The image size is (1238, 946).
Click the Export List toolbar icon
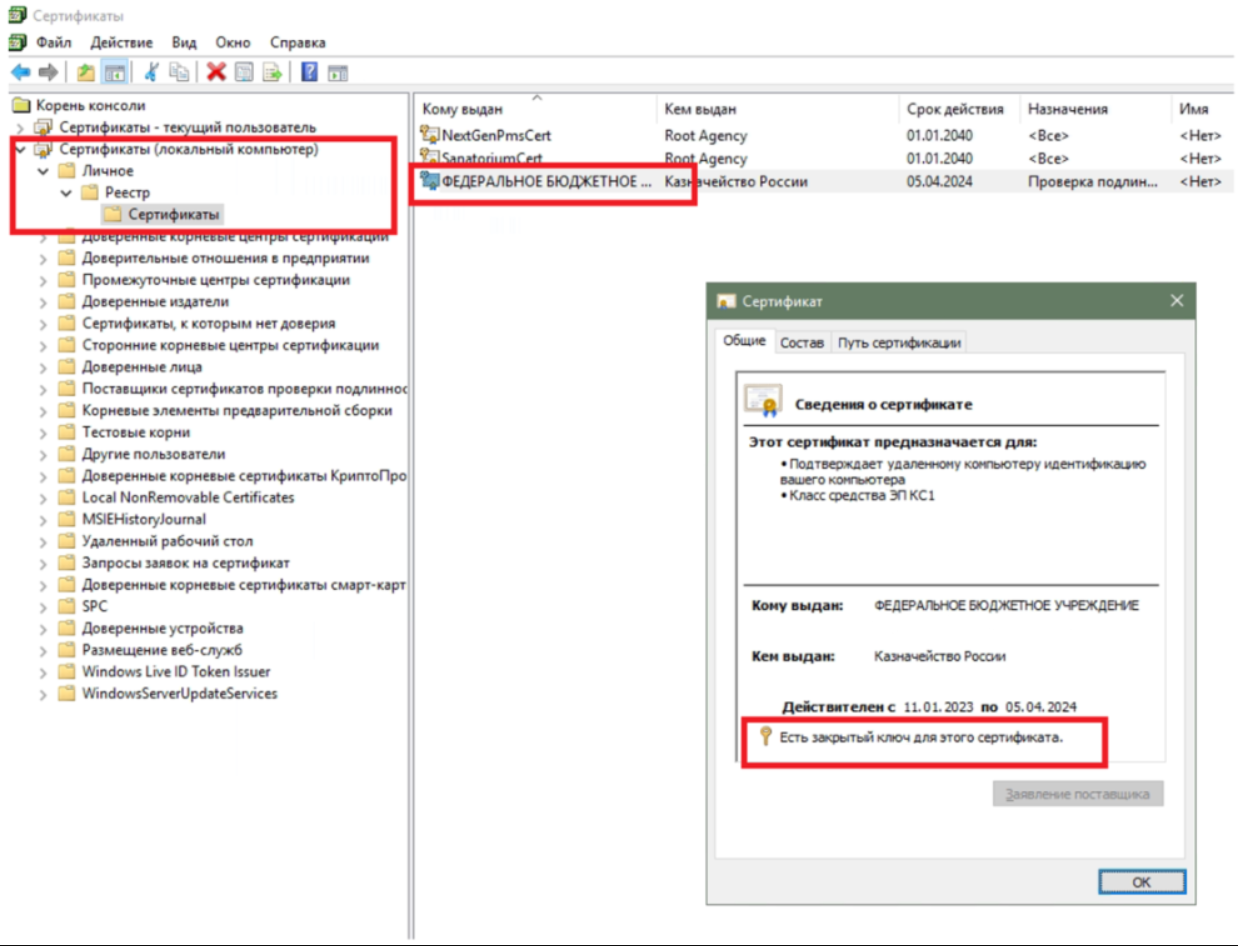[x=271, y=72]
